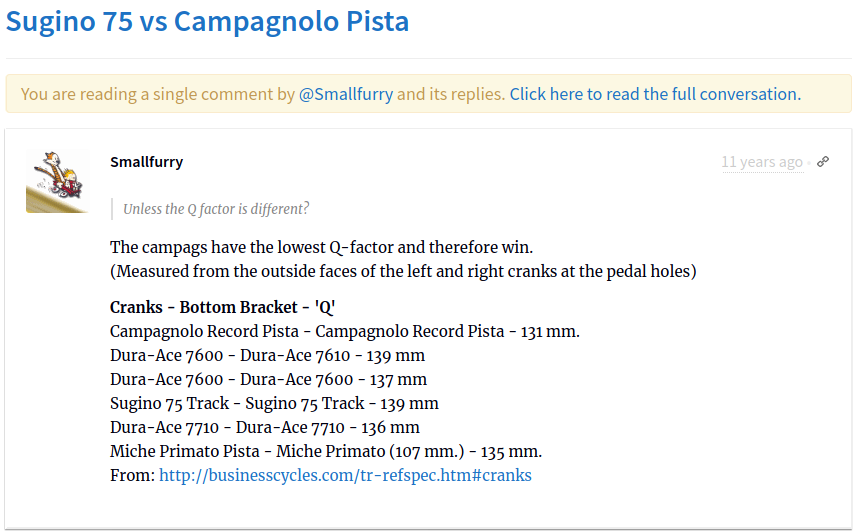Click the quoted text about Q factor
Viewport: 857px width, 532px height.
click(216, 209)
